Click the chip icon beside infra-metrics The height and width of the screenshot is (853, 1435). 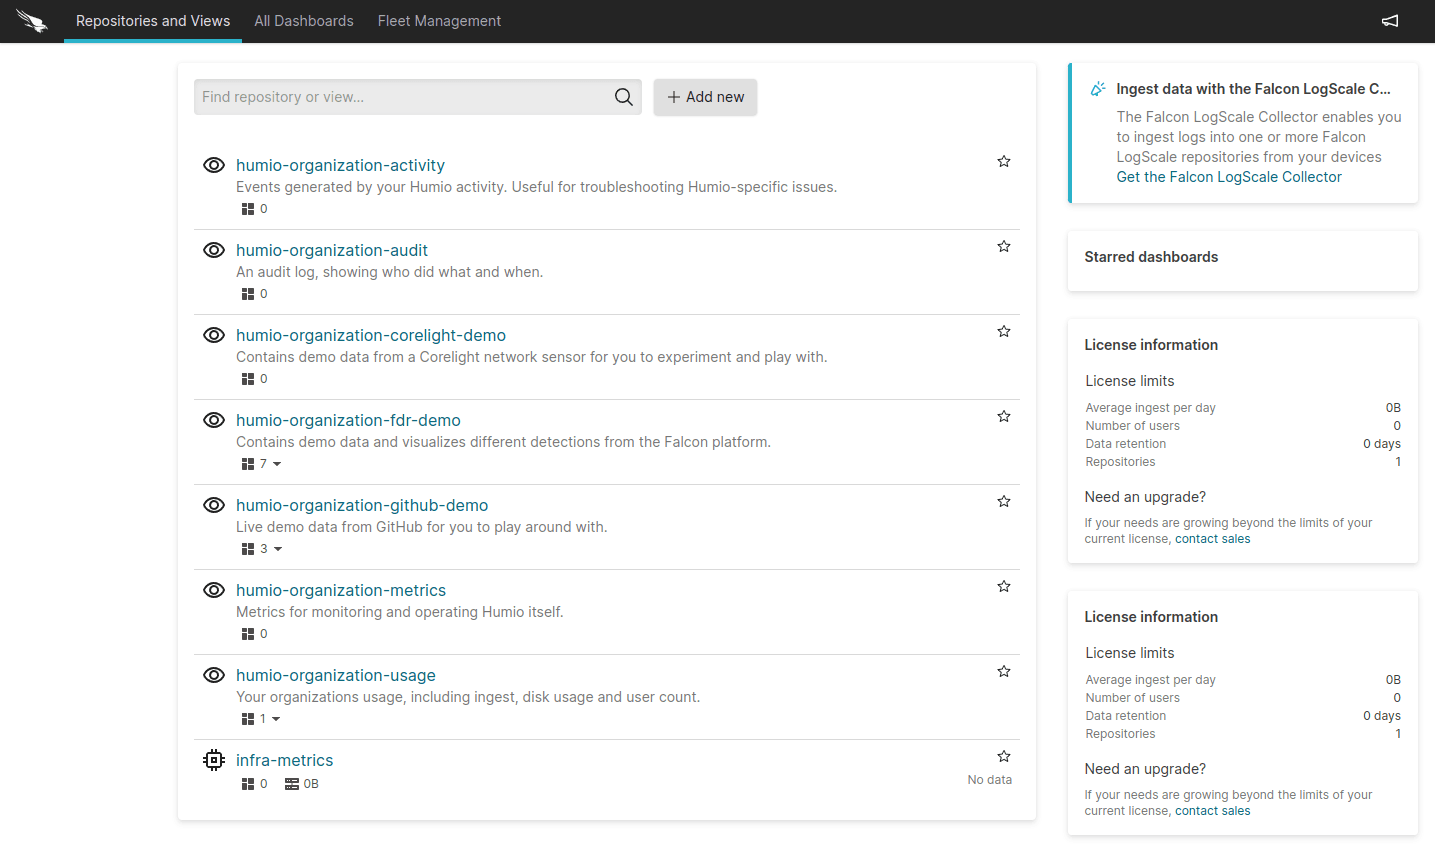click(x=214, y=760)
